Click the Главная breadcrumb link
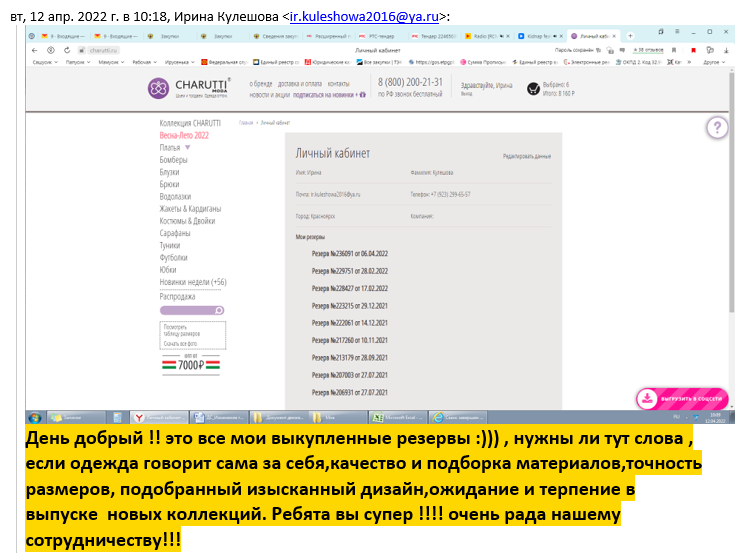 (246, 123)
